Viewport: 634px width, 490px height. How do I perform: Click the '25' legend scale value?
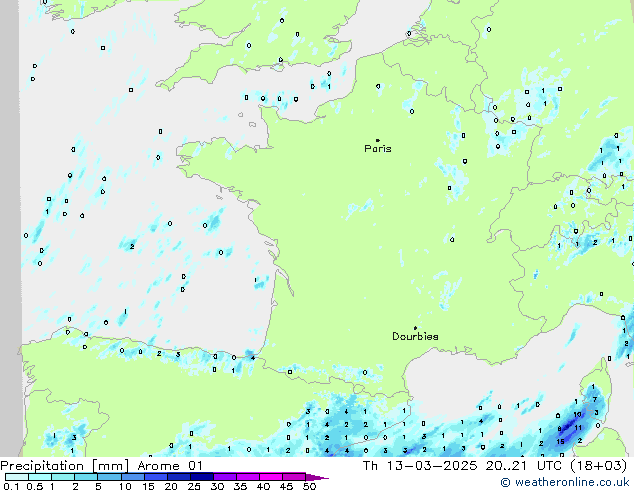click(x=194, y=486)
